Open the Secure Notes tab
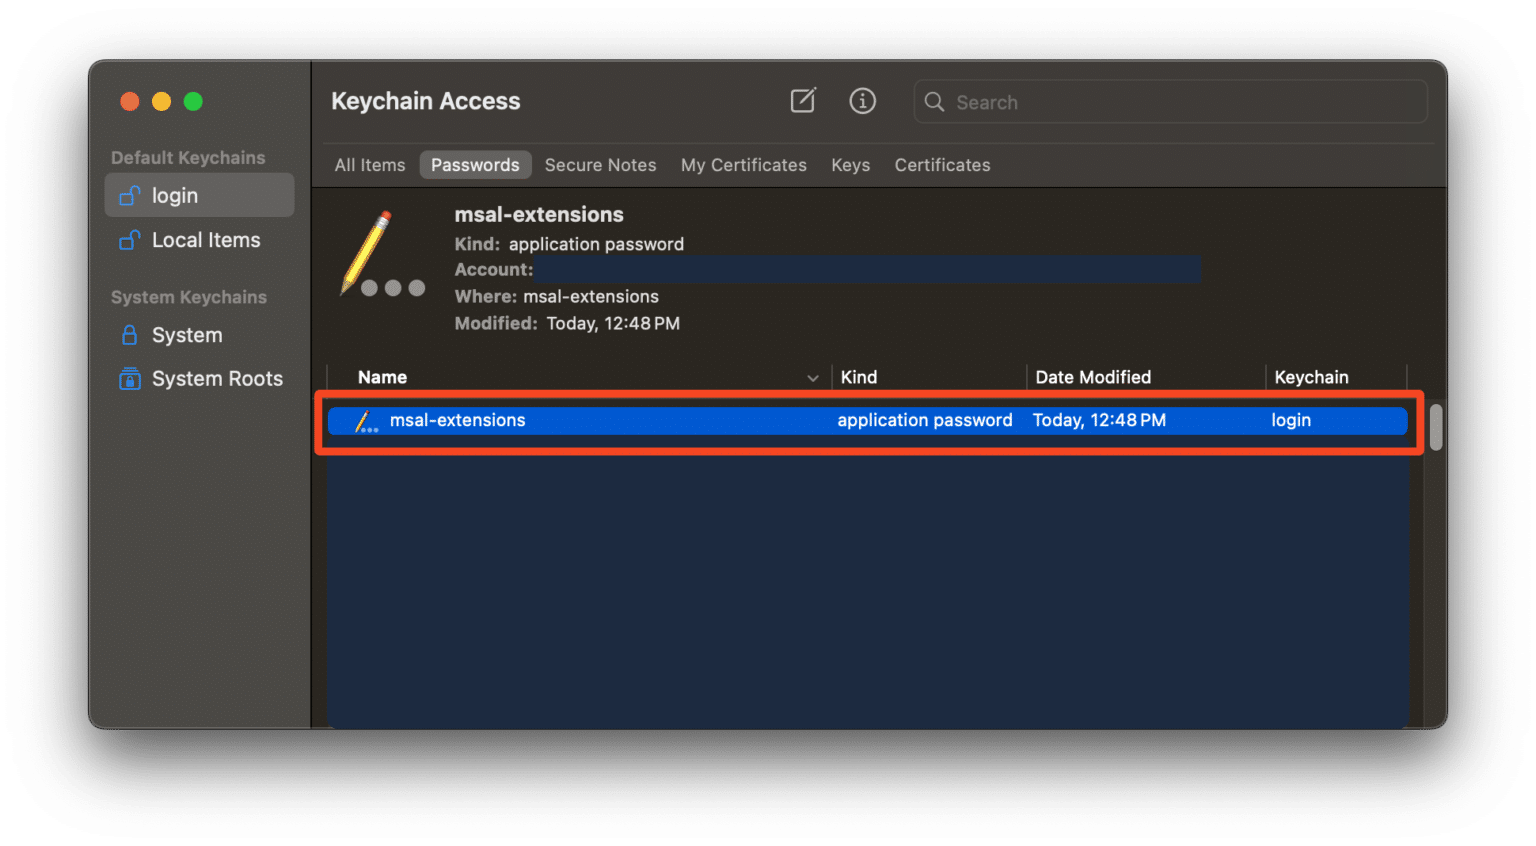Screen dimensions: 1536x846 point(600,164)
